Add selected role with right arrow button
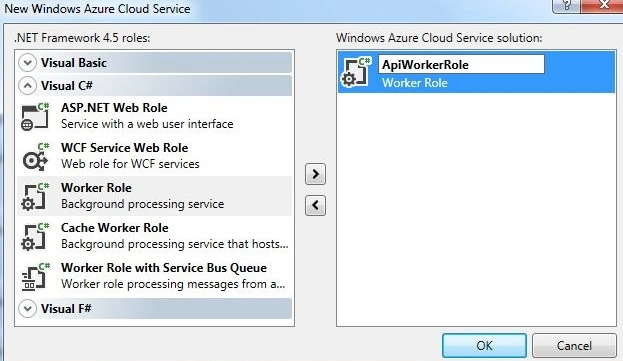 [x=315, y=174]
